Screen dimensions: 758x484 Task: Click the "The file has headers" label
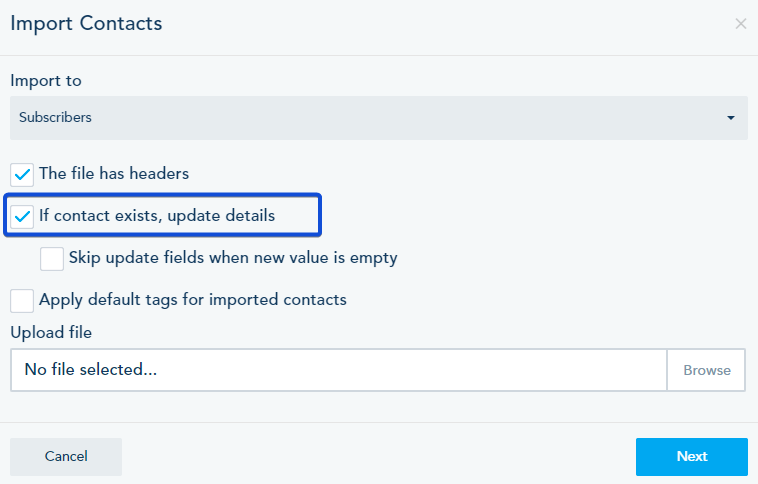(114, 174)
